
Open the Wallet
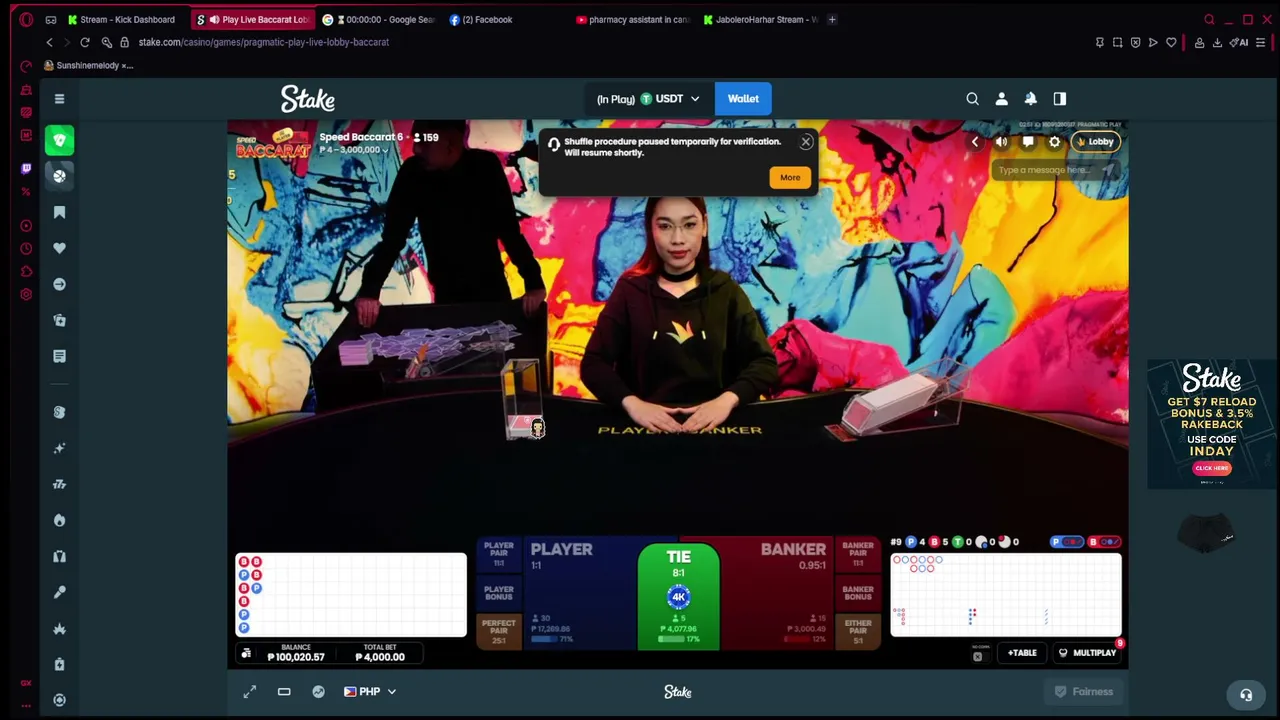(743, 99)
